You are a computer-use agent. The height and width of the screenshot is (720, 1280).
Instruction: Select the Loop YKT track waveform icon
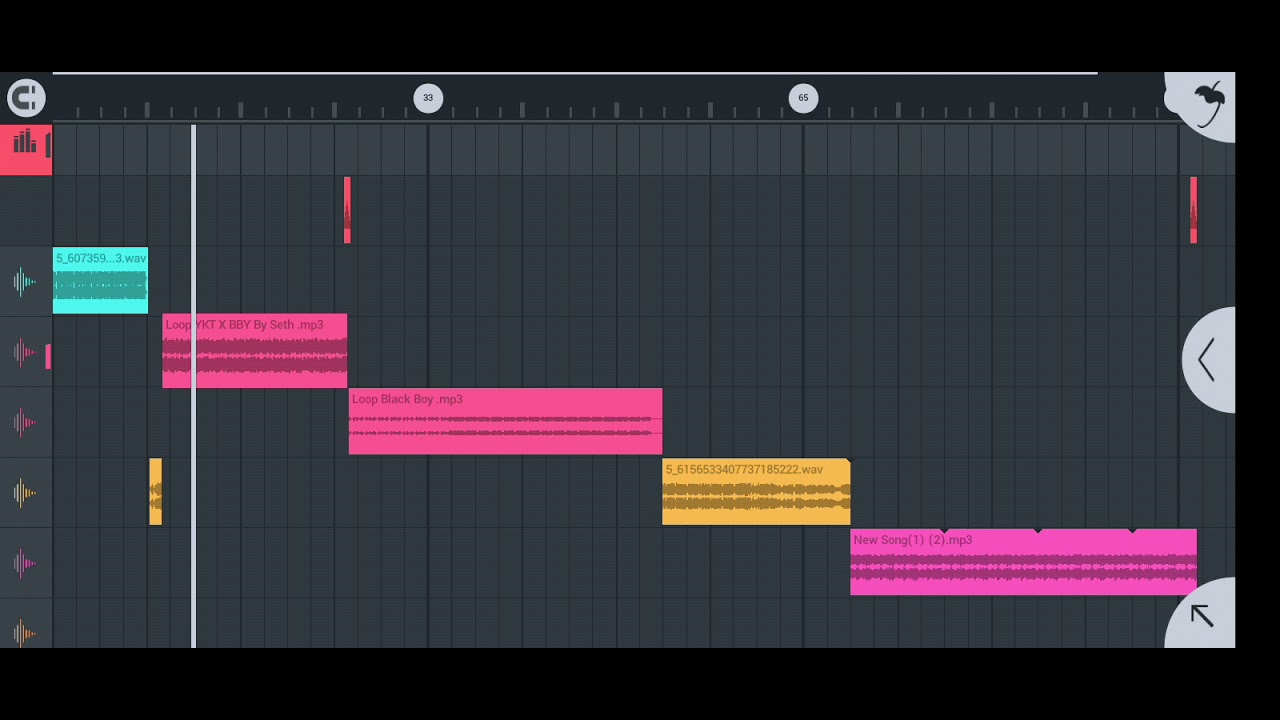click(25, 352)
